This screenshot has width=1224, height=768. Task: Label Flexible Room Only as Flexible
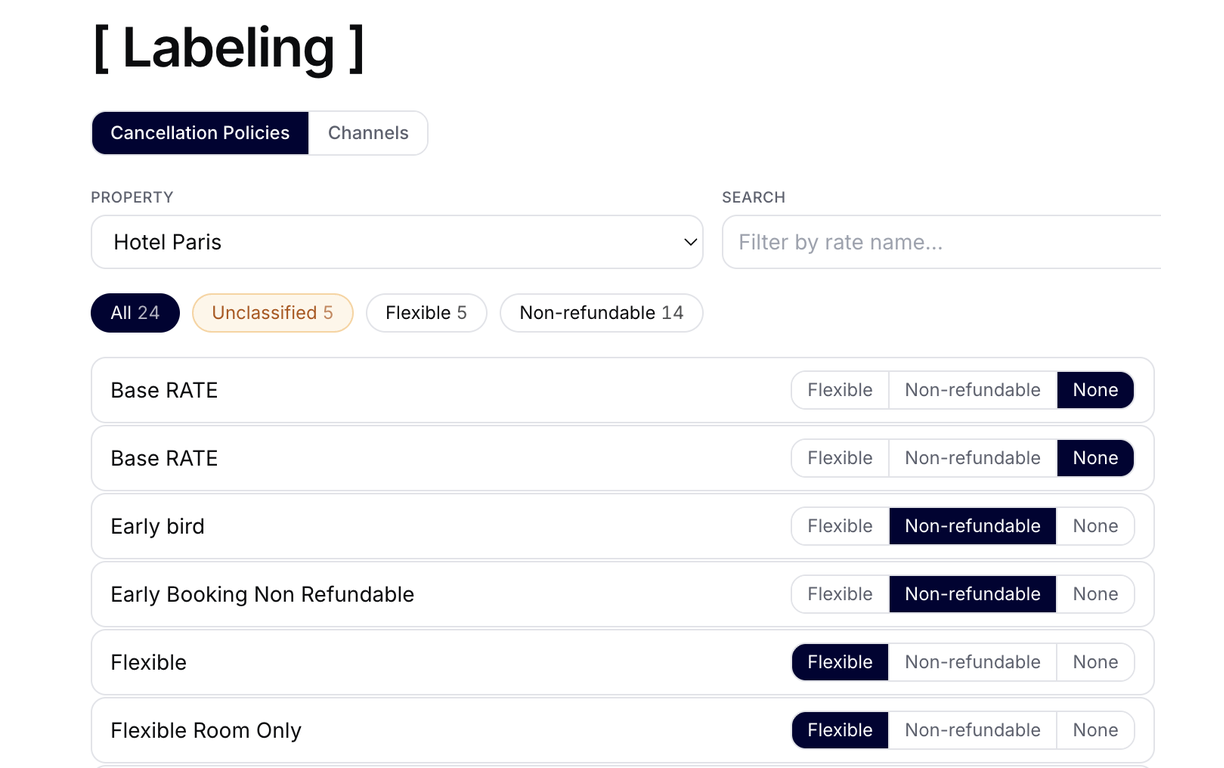[x=840, y=730]
